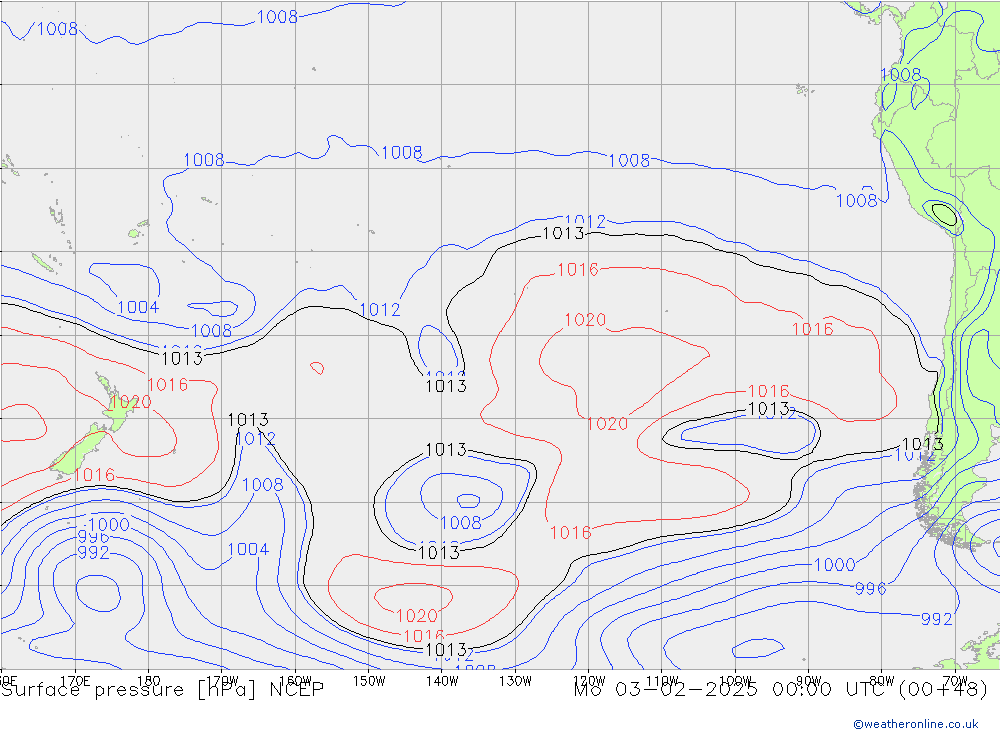
Task: Click the blue 1004 label beneath the 1008 near 165W
Action: pyautogui.click(x=248, y=549)
